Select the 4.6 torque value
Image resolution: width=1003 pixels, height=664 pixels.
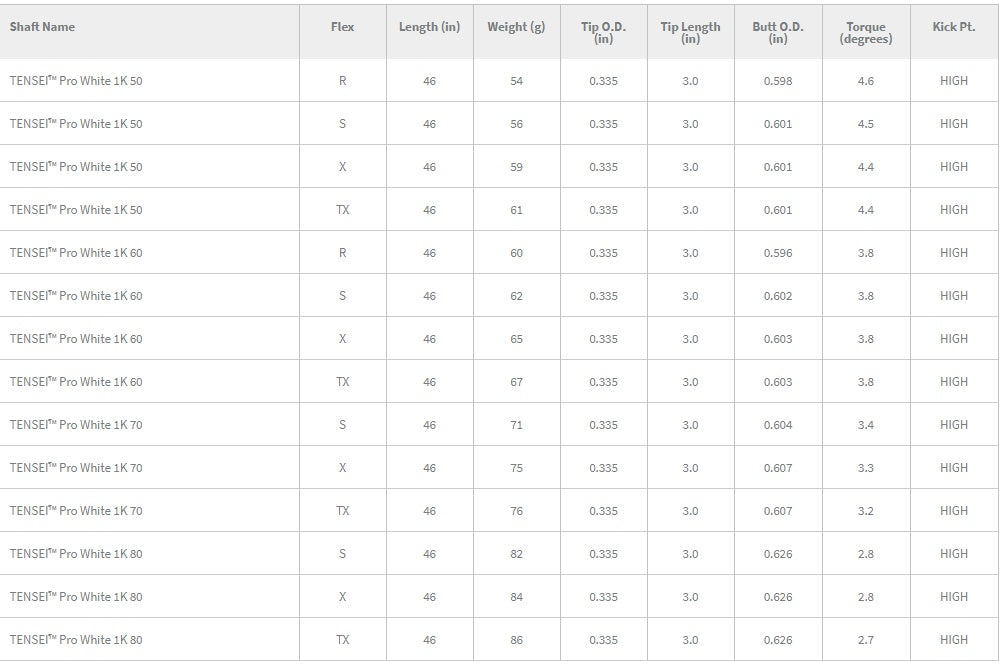[865, 81]
